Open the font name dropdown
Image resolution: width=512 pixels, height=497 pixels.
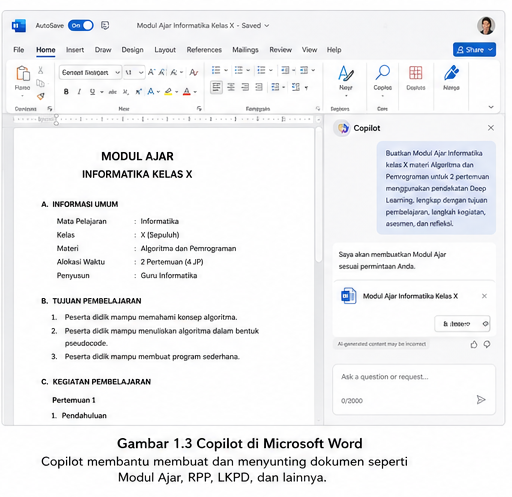click(x=117, y=72)
